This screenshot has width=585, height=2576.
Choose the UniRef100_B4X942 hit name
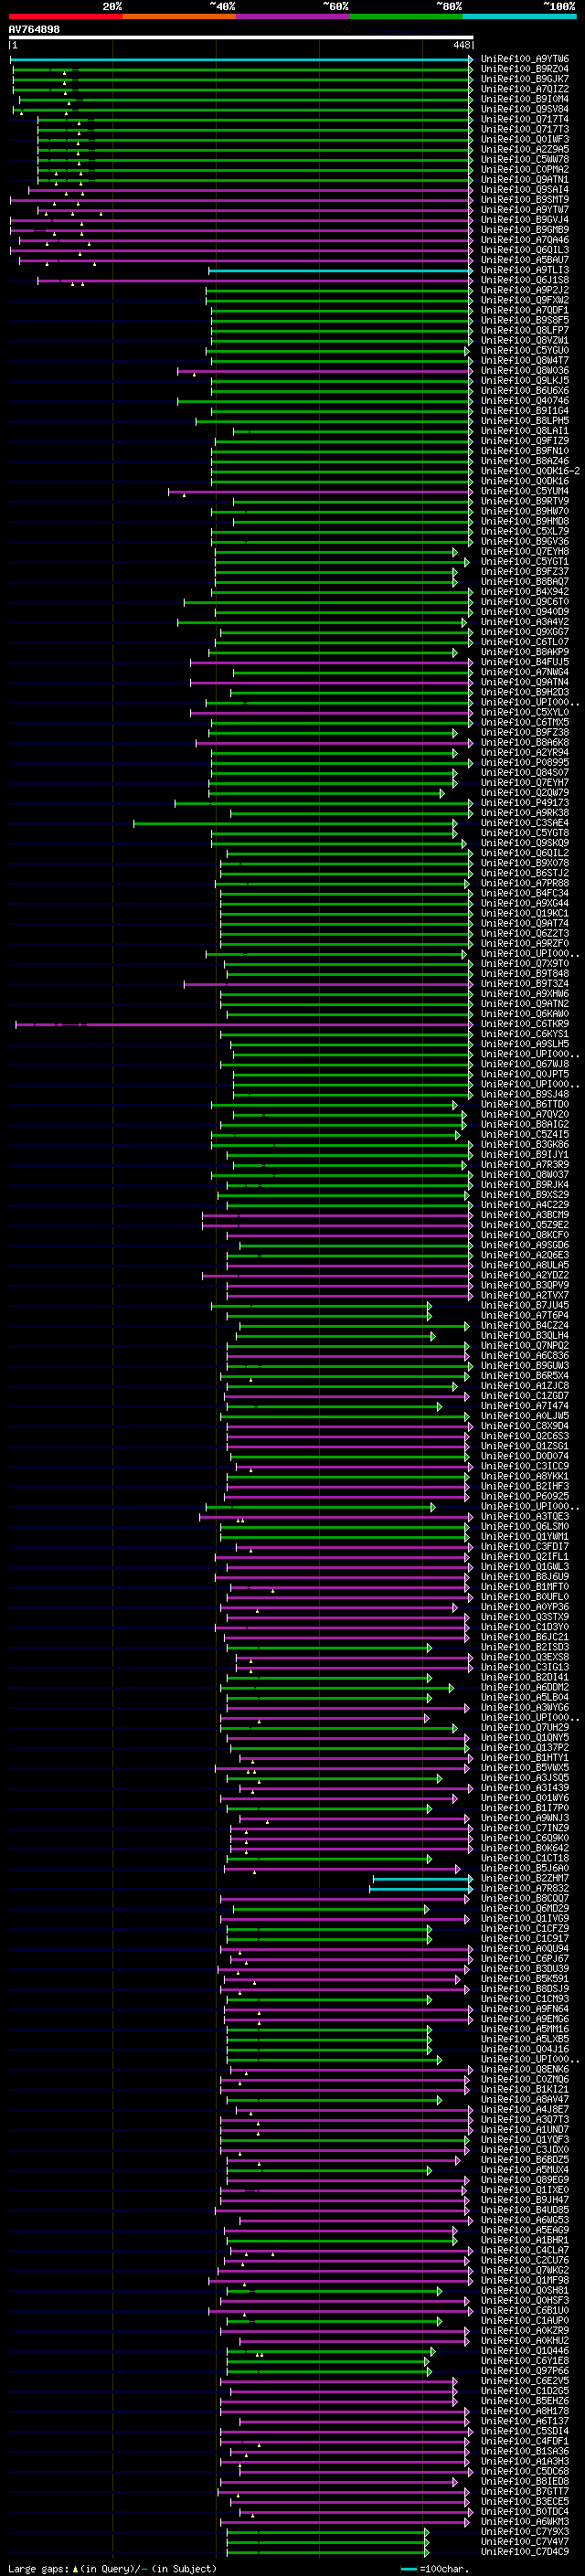(525, 592)
